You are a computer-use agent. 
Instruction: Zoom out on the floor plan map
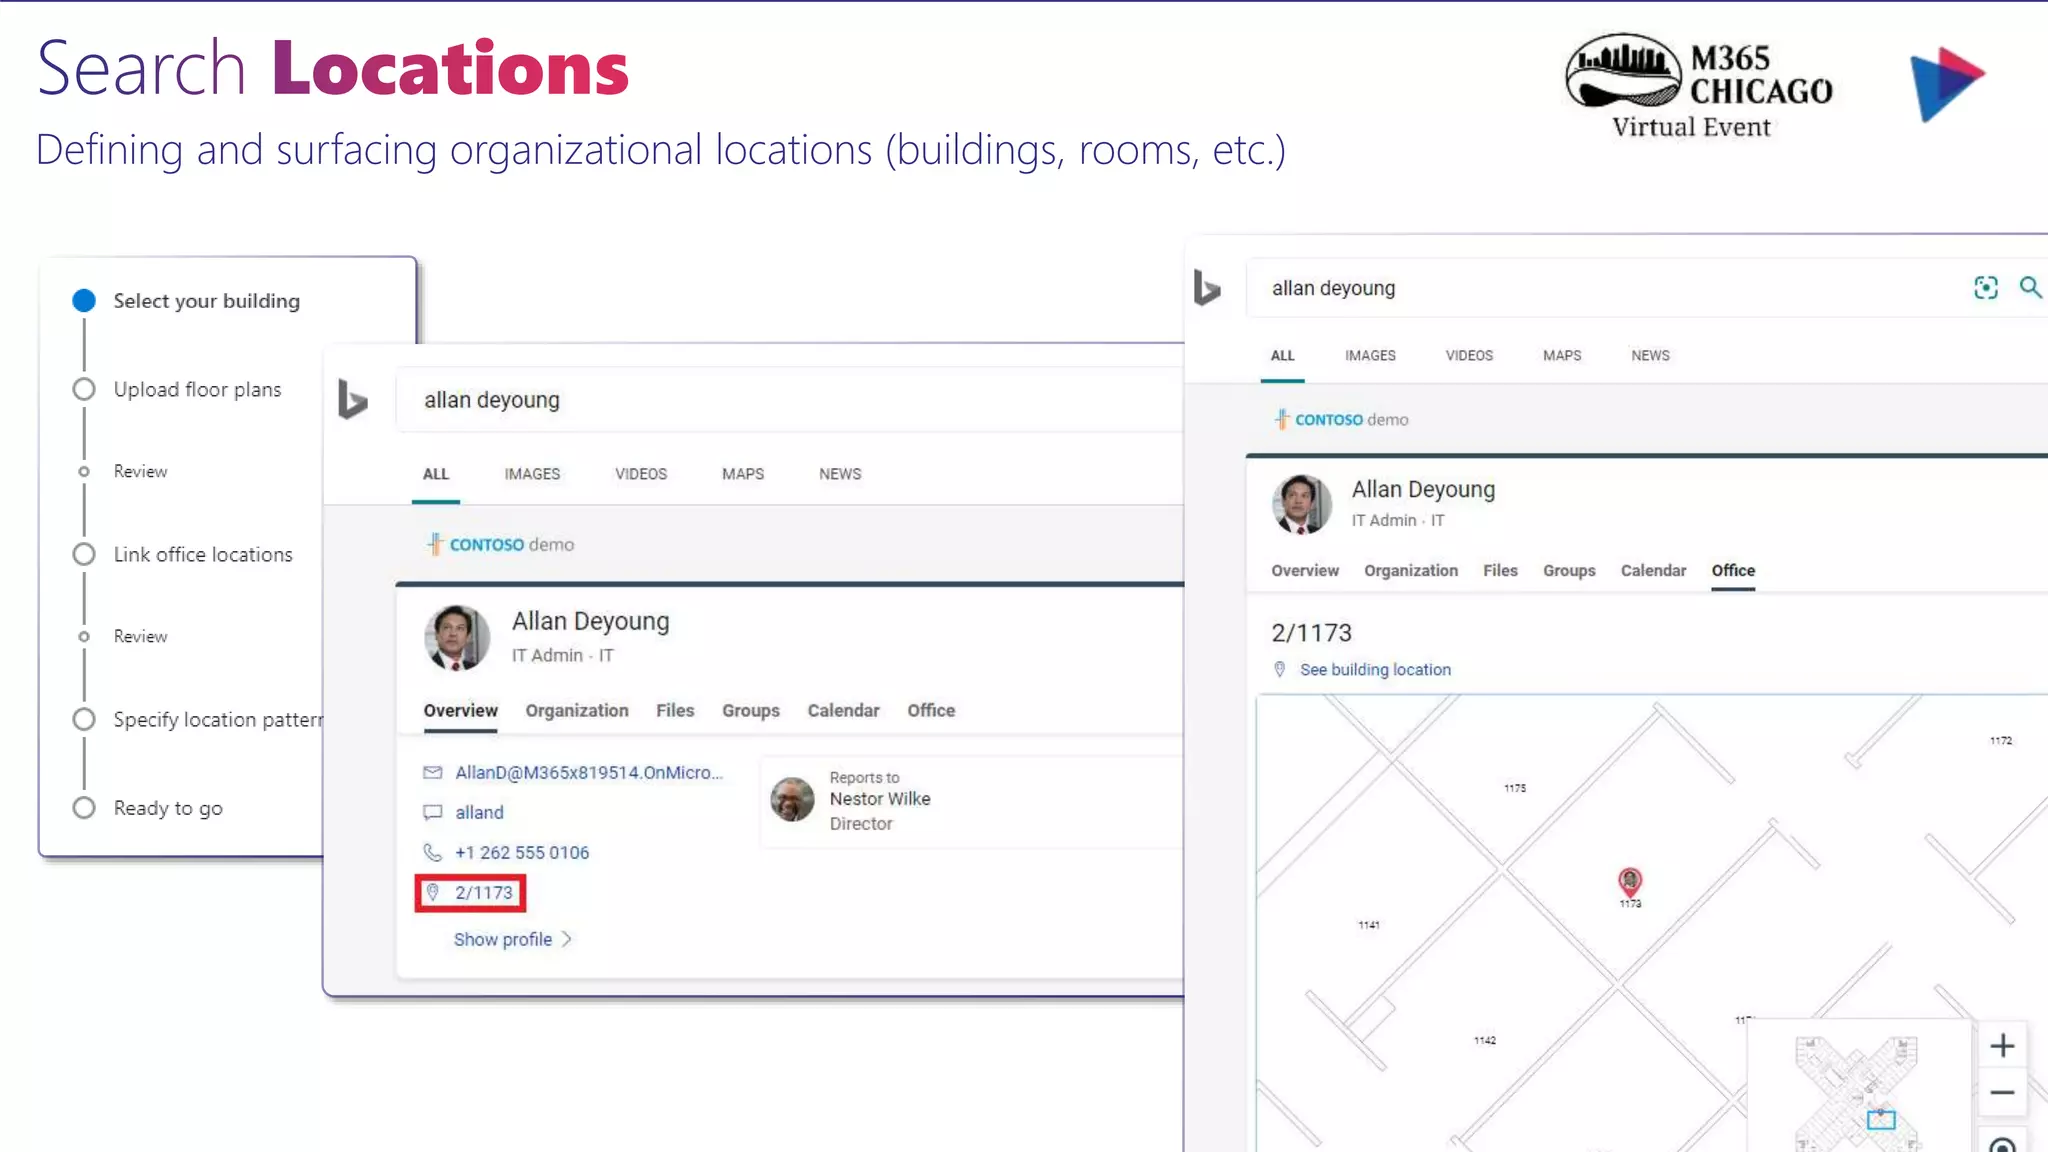(2002, 1093)
